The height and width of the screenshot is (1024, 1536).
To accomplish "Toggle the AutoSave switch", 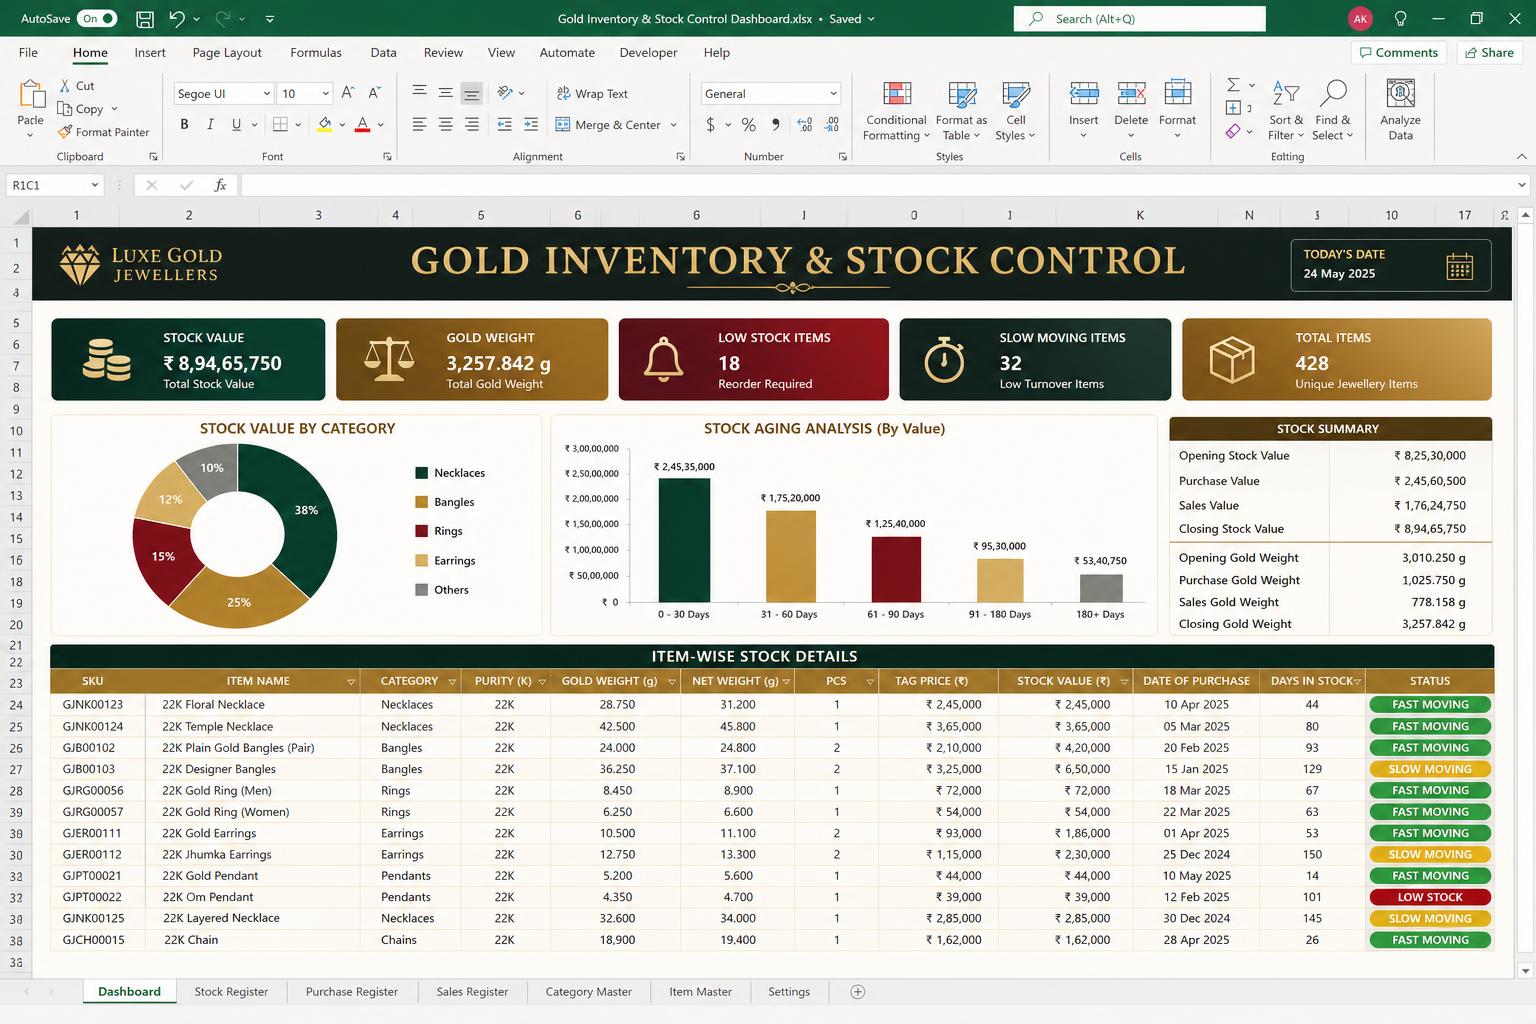I will click(97, 18).
